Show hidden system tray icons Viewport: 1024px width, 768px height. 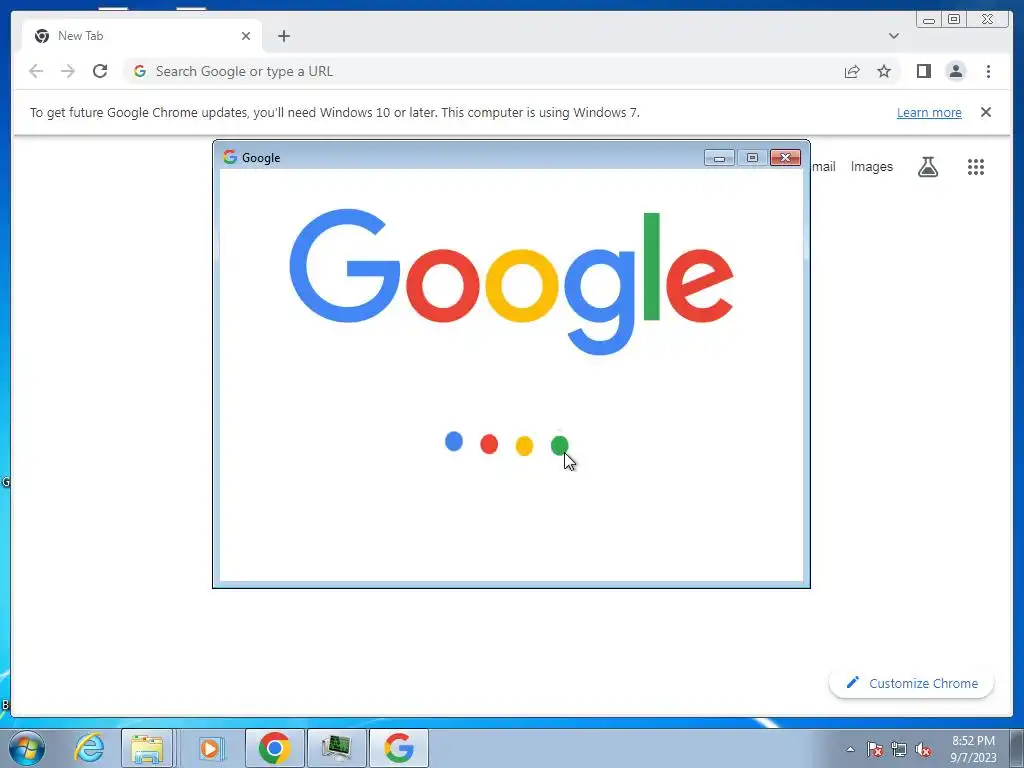tap(850, 749)
